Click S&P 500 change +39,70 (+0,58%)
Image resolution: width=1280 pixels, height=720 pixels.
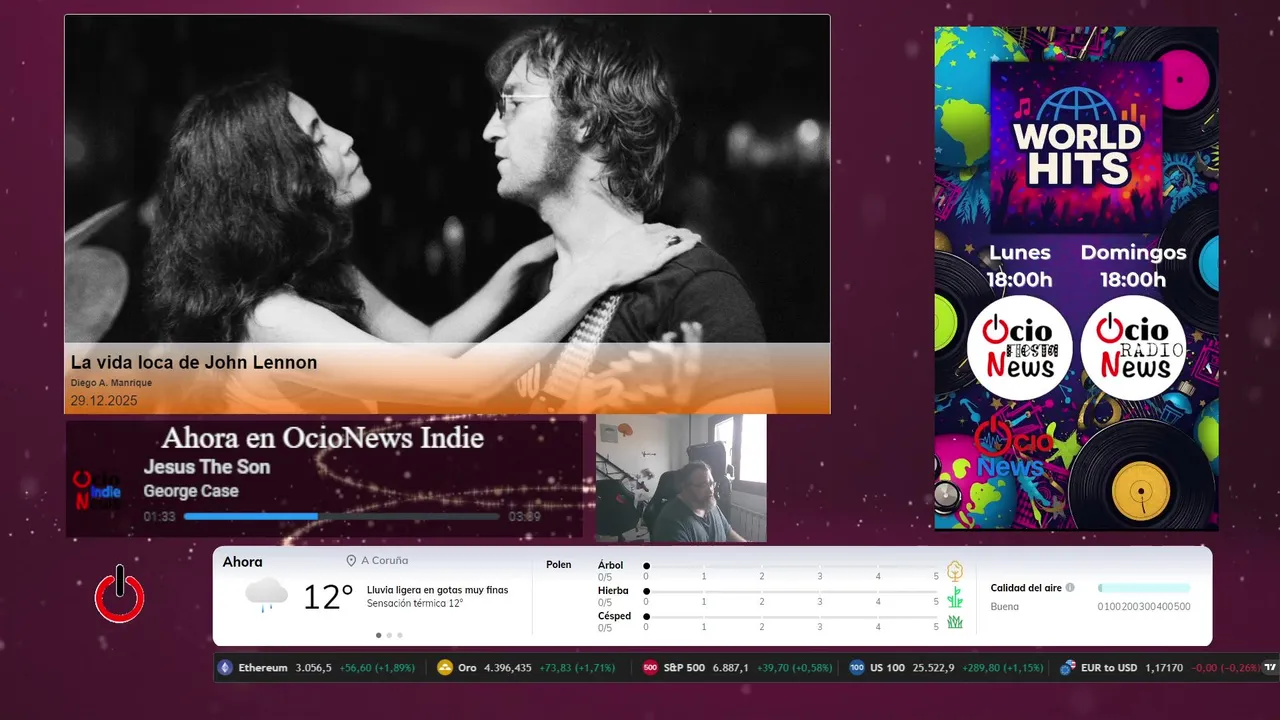point(794,668)
